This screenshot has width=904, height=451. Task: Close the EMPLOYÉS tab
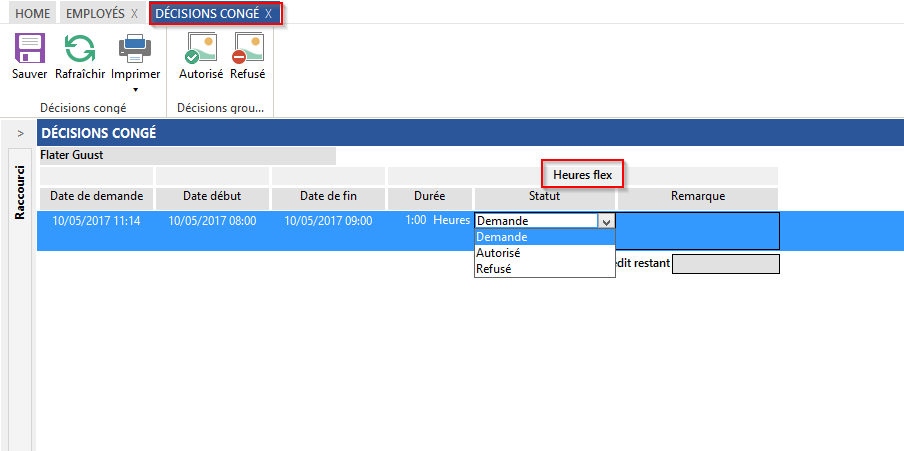134,13
